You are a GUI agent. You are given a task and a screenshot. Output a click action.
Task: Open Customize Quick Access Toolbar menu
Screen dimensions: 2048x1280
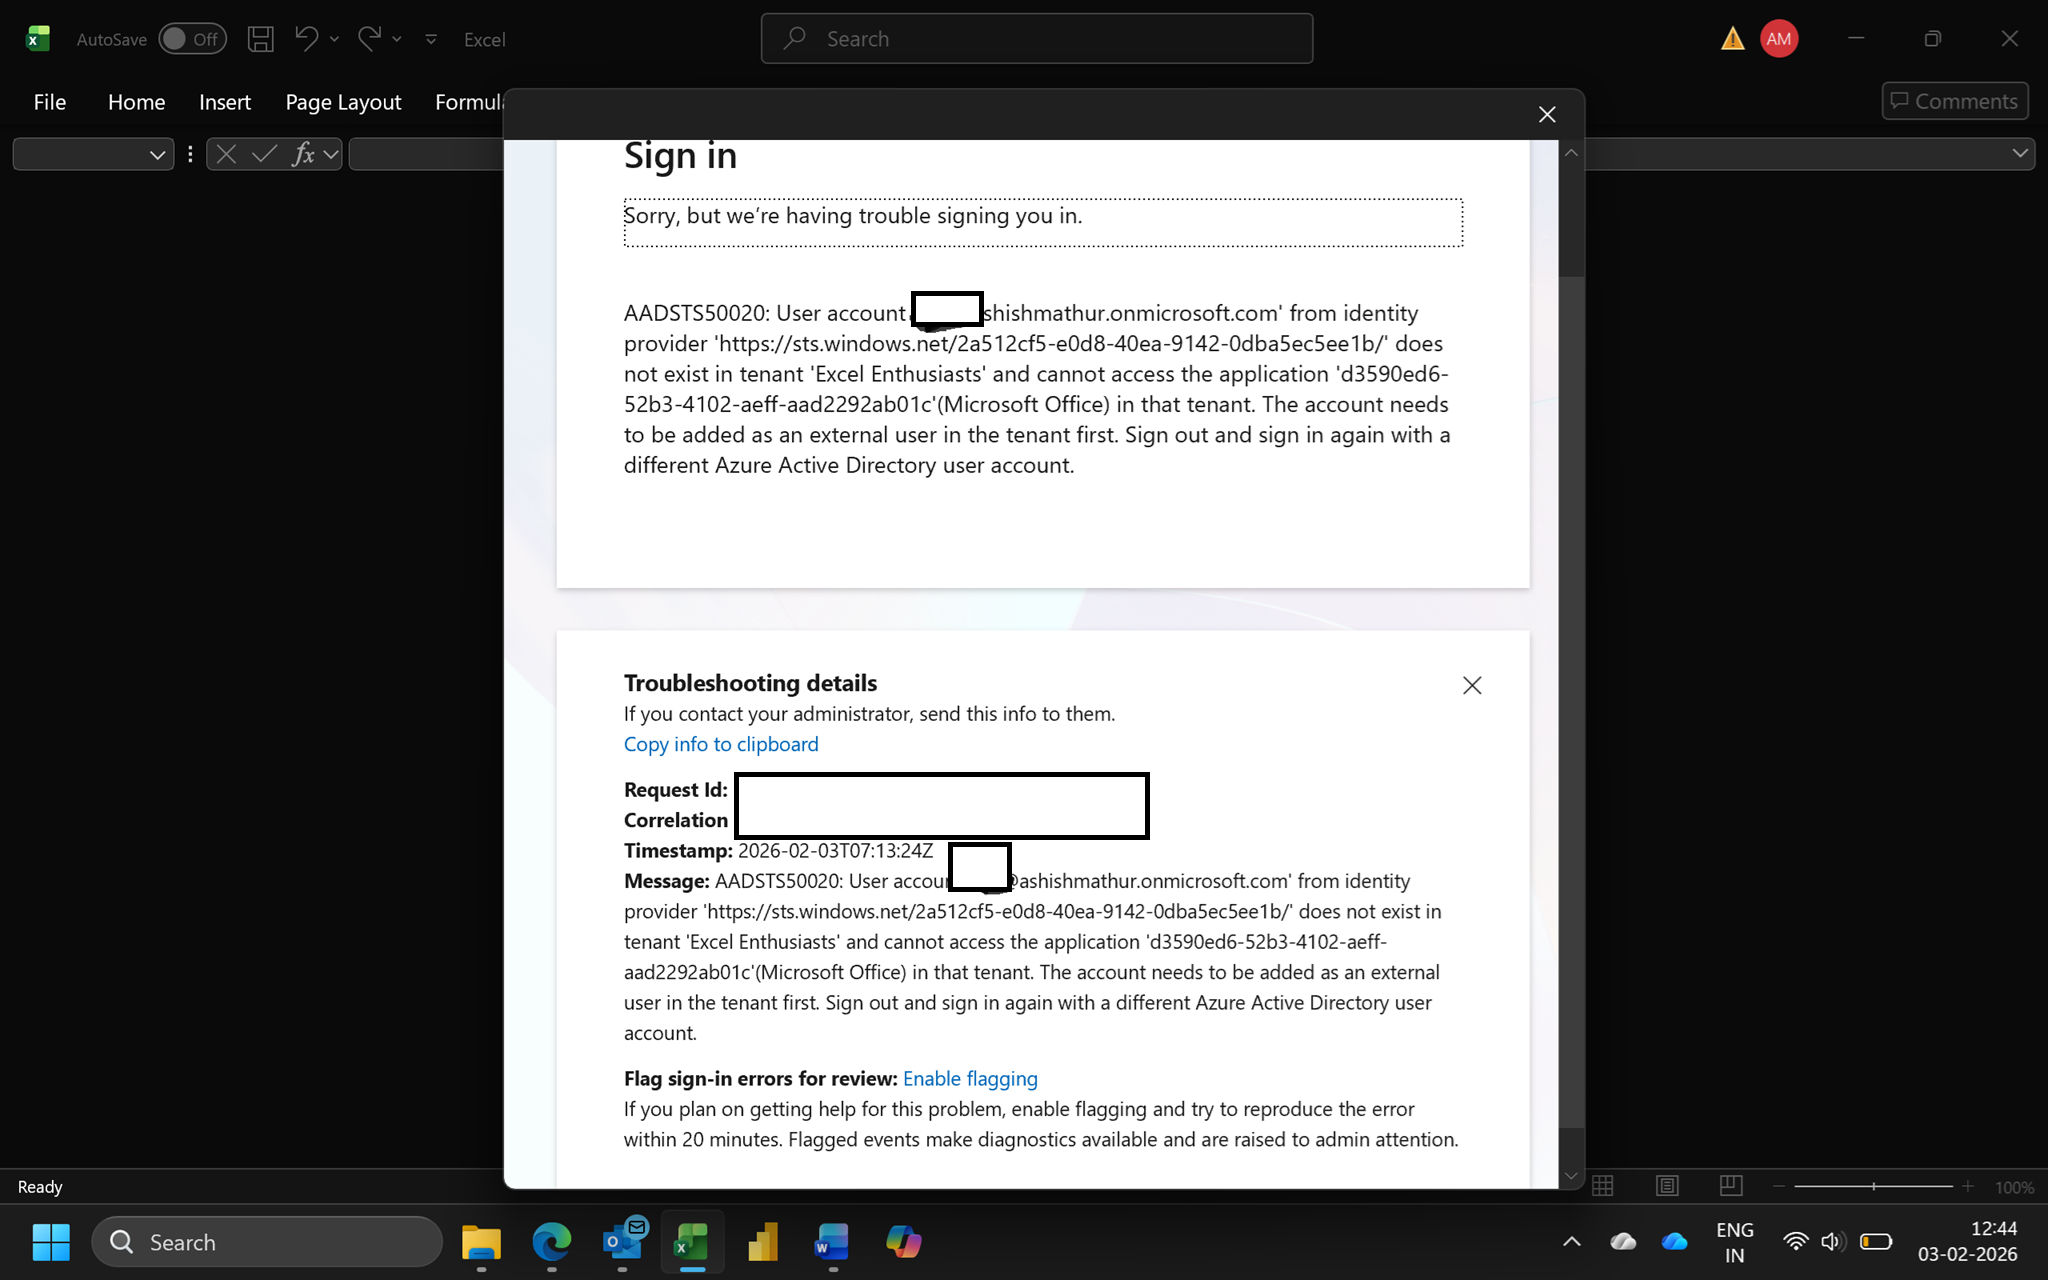[x=431, y=40]
